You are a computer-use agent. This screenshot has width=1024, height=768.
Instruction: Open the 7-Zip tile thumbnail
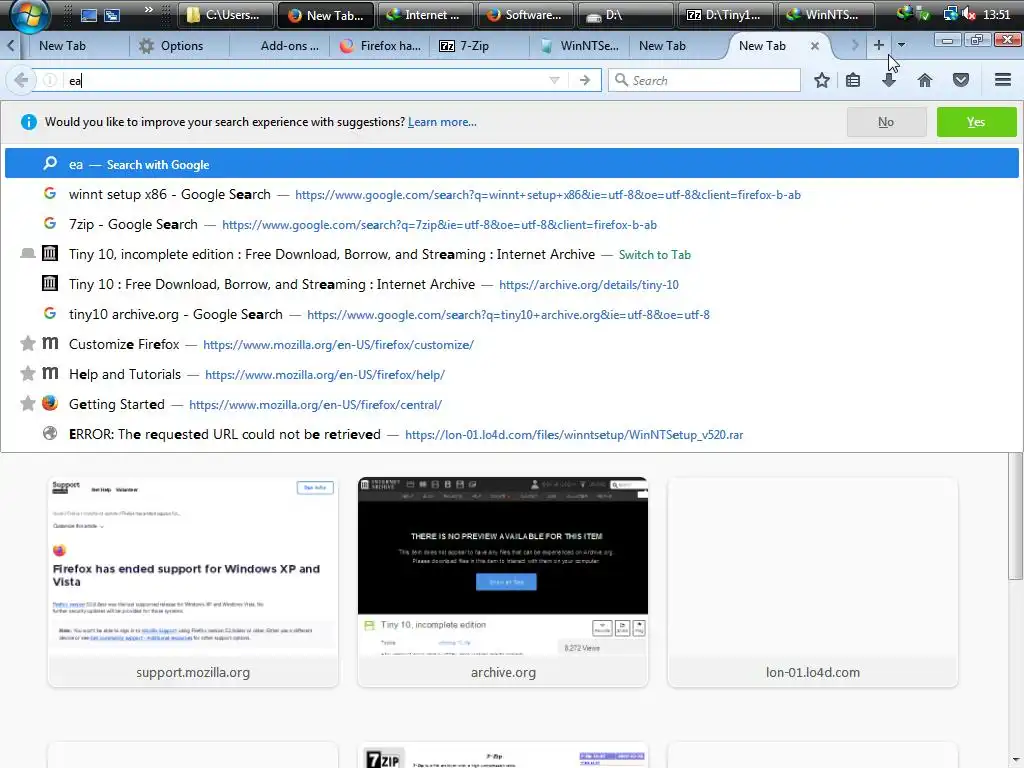tap(503, 756)
